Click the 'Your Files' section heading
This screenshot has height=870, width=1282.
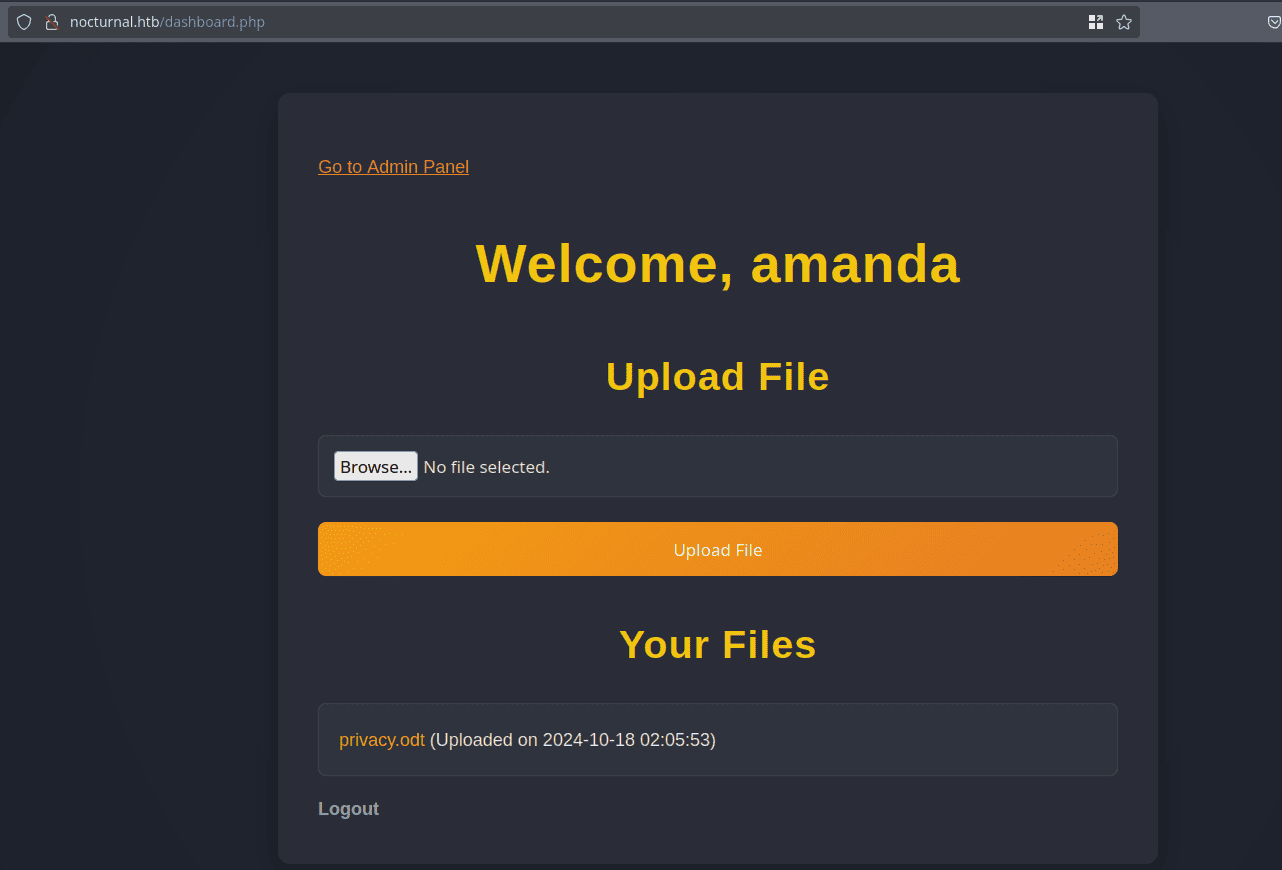point(717,645)
